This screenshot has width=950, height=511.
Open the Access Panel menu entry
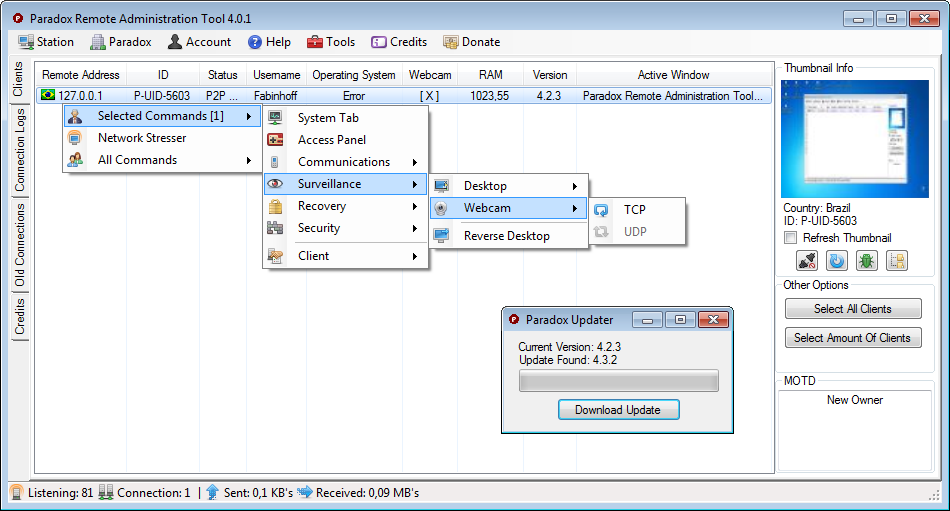346,139
